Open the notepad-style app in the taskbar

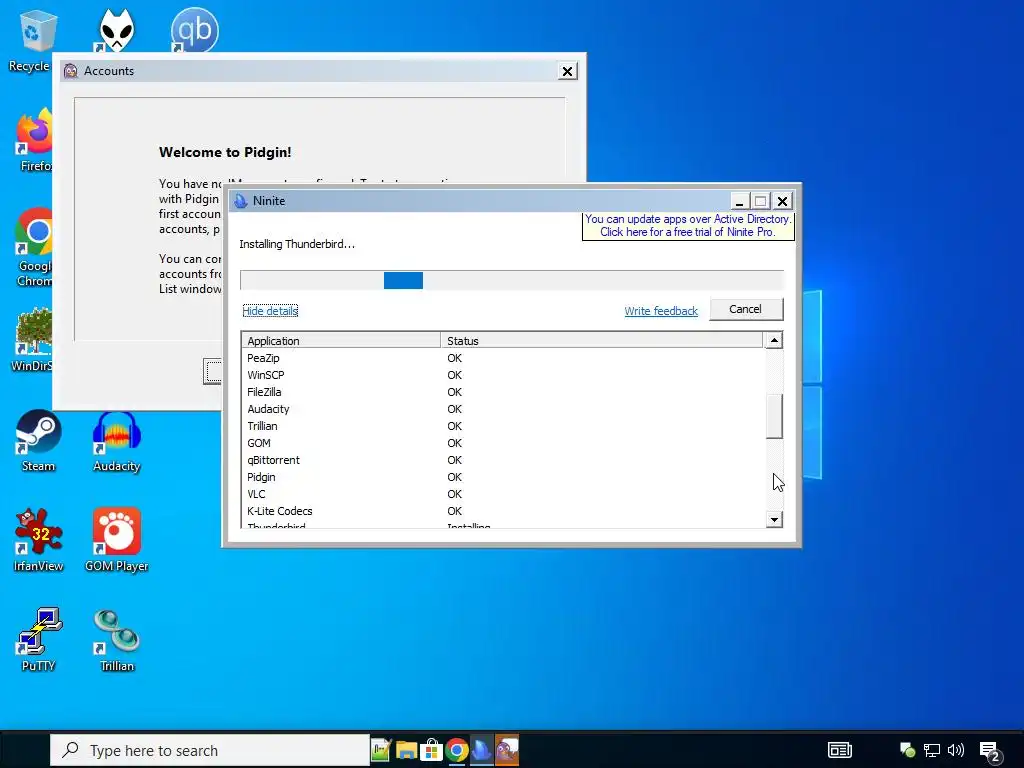point(381,750)
